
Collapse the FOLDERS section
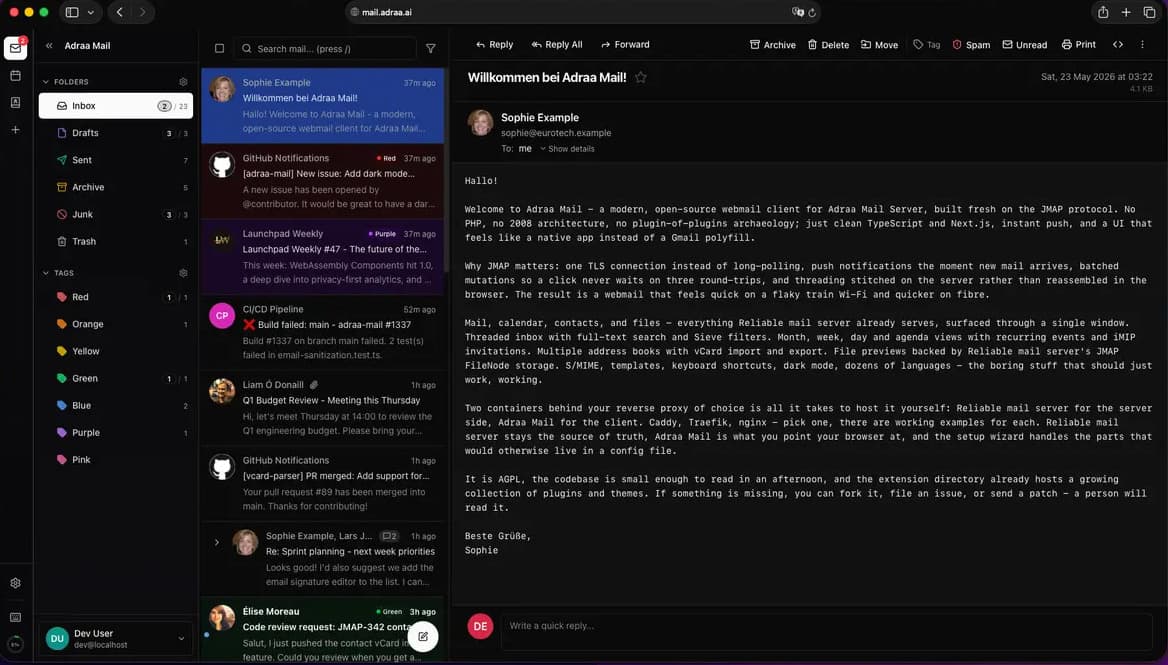pyautogui.click(x=46, y=82)
